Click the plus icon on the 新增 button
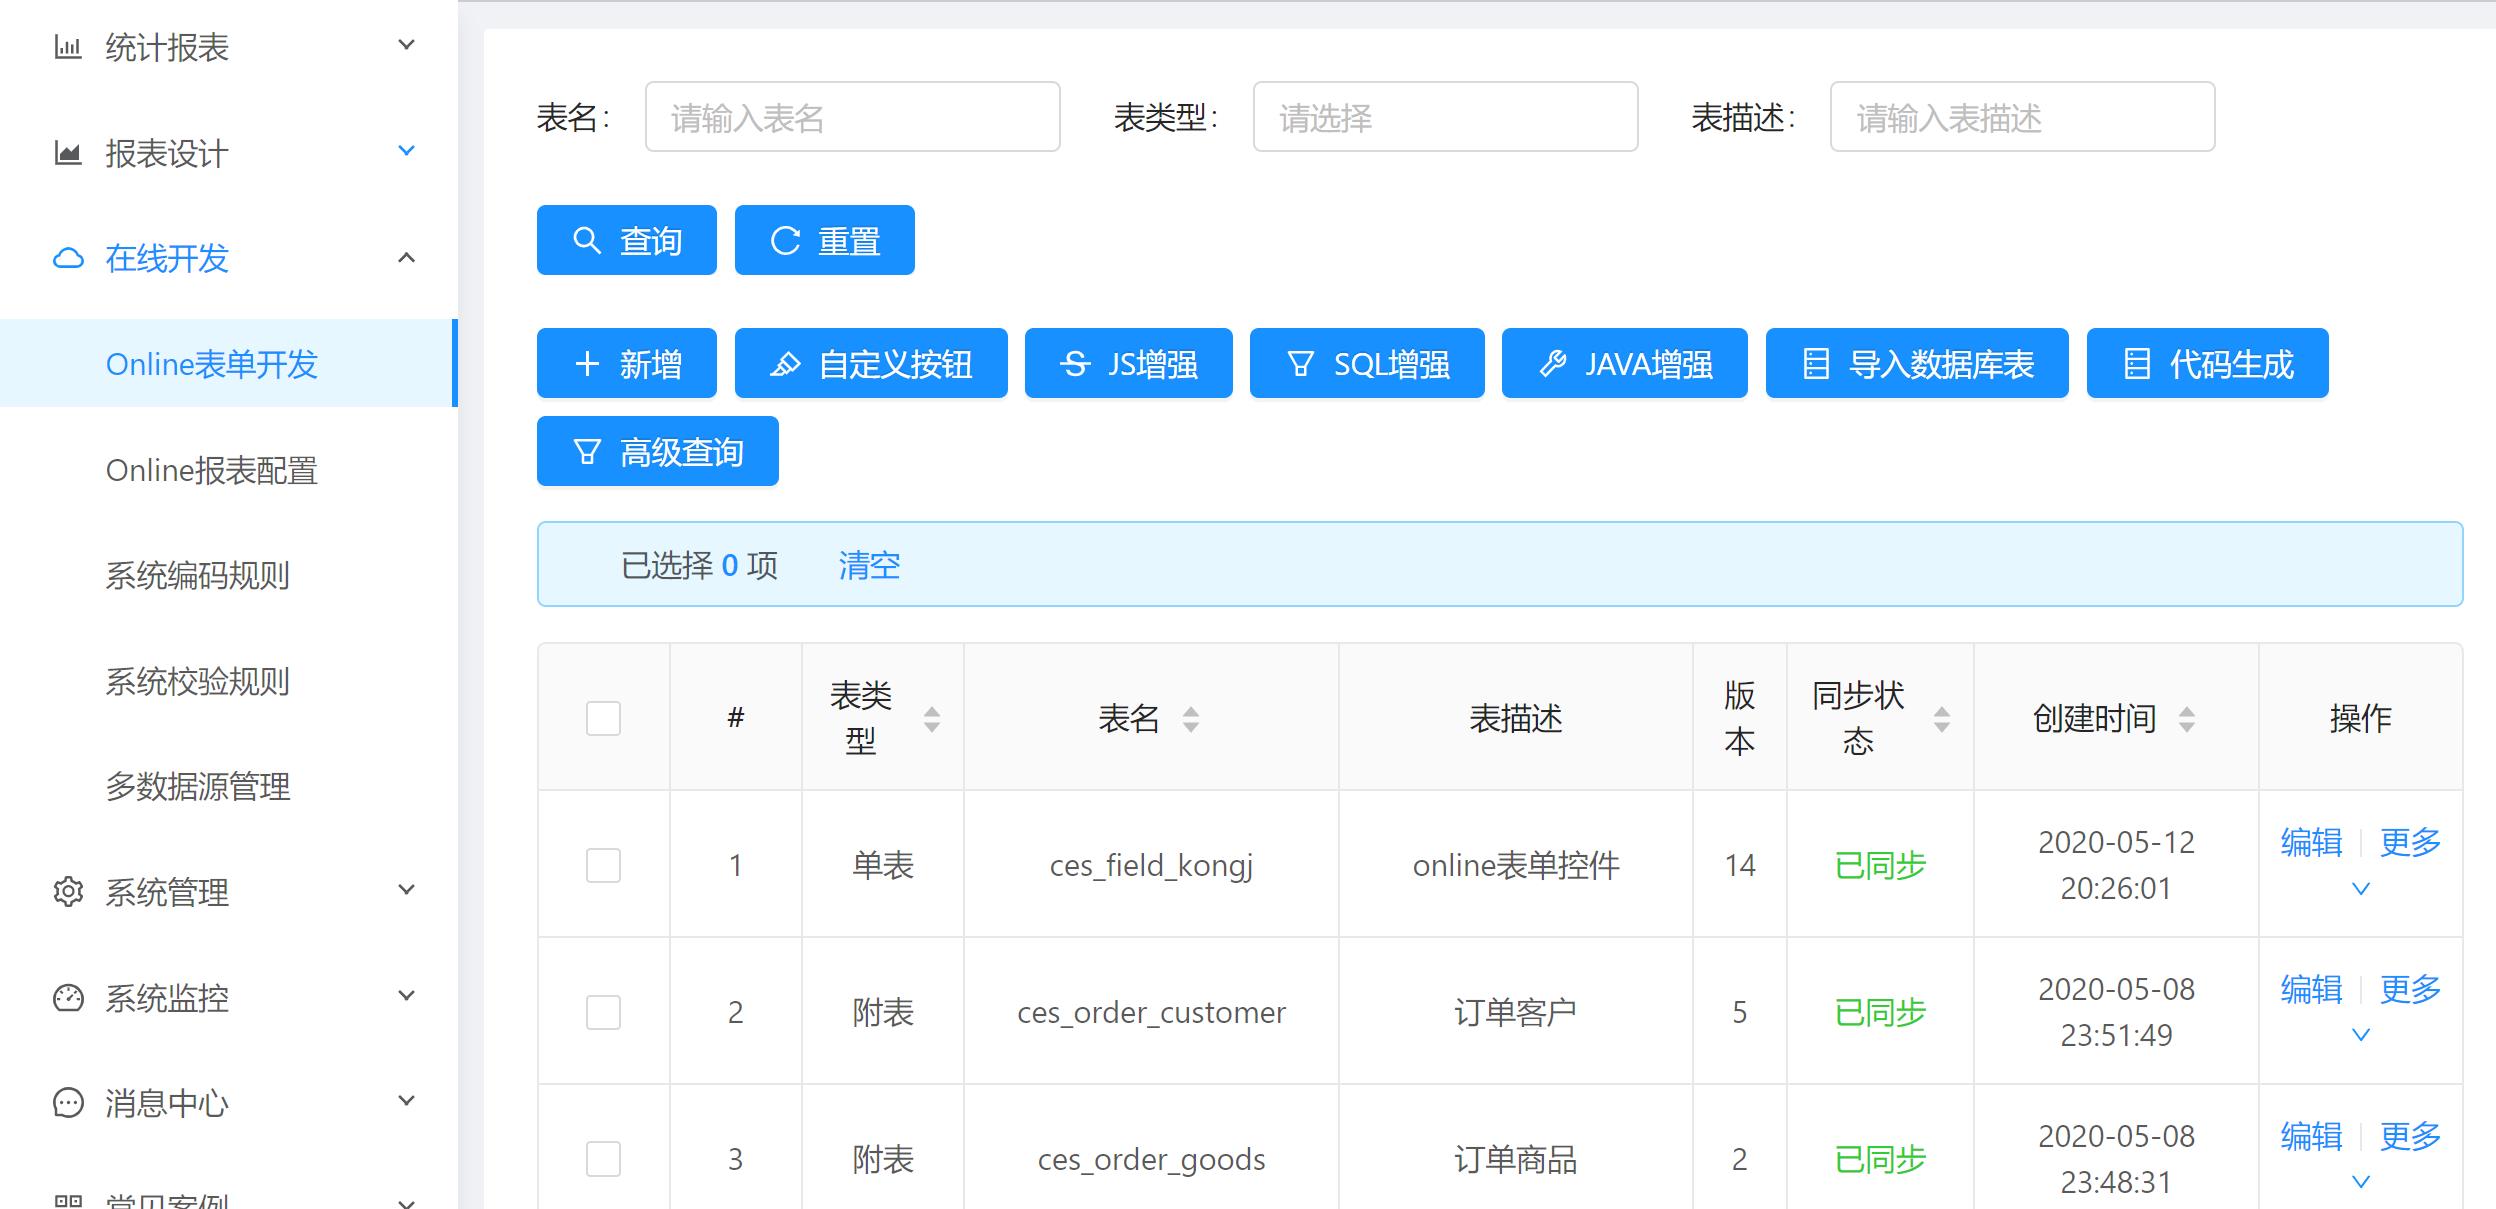 [x=587, y=364]
